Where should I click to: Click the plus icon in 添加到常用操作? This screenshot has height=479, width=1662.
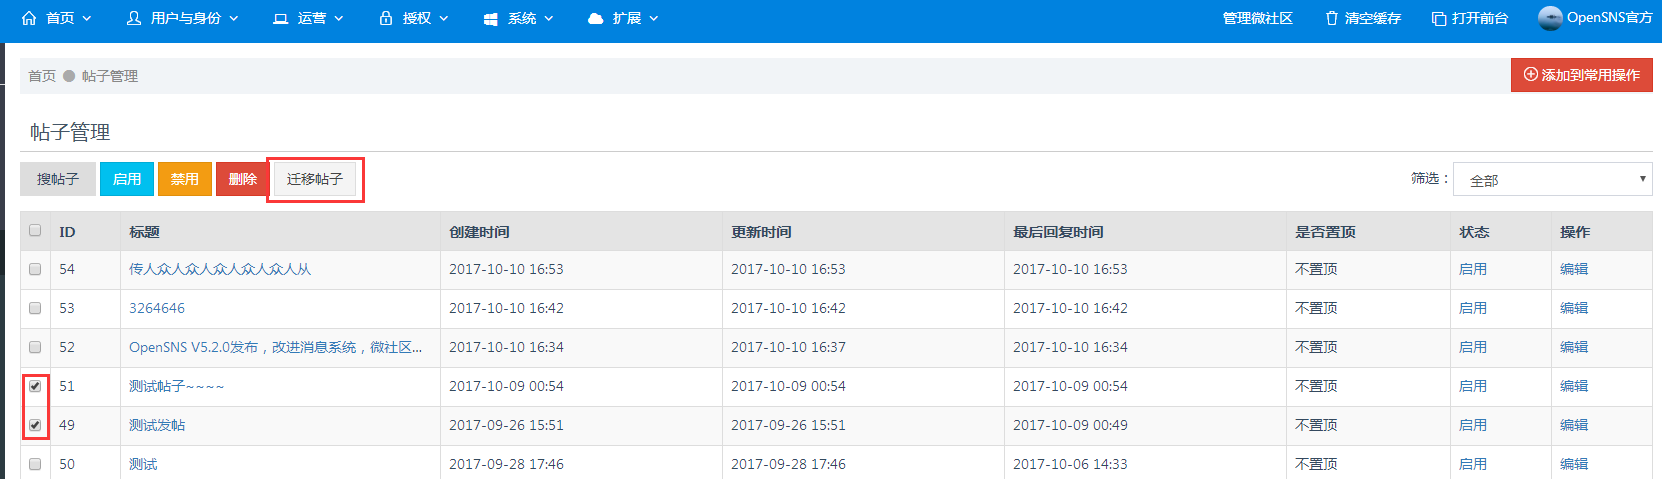tap(1530, 74)
